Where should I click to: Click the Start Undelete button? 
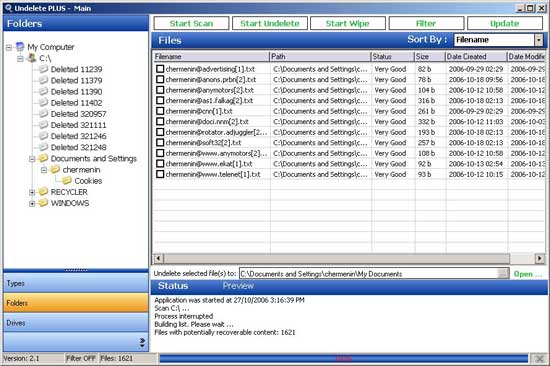tap(270, 23)
